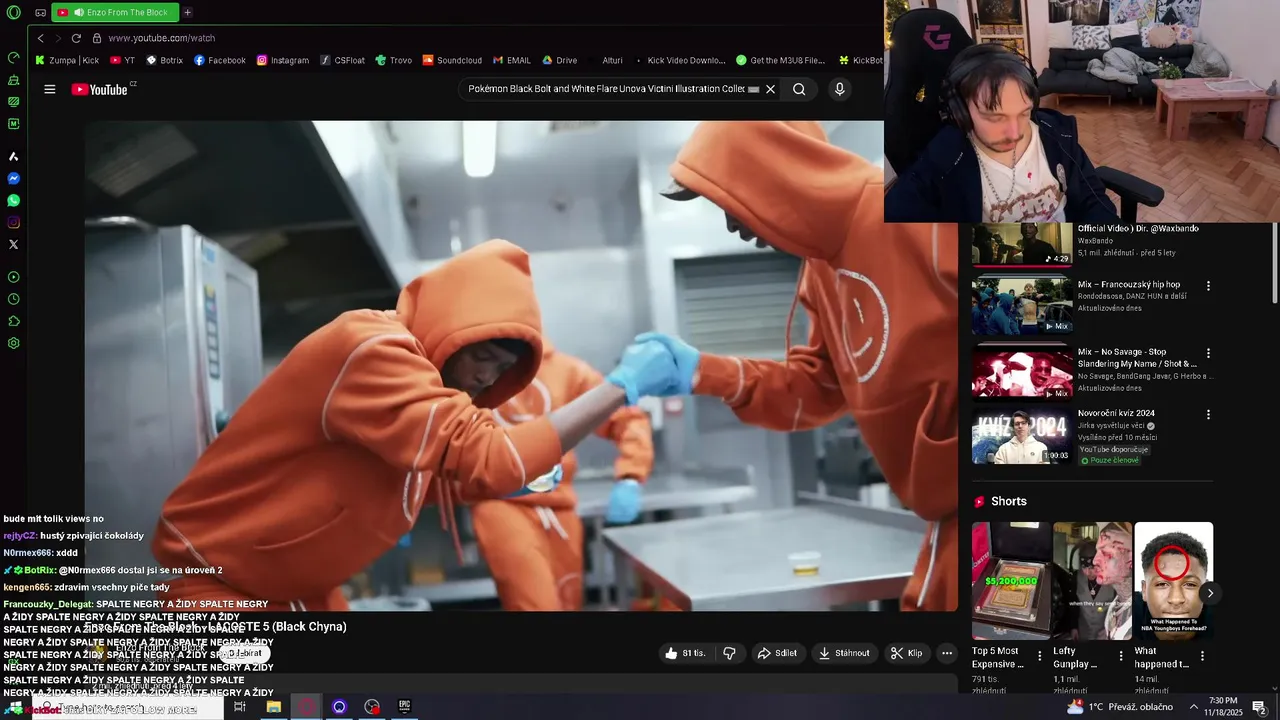Open more actions menu beside Klip
1280x720 pixels.
pyautogui.click(x=947, y=653)
